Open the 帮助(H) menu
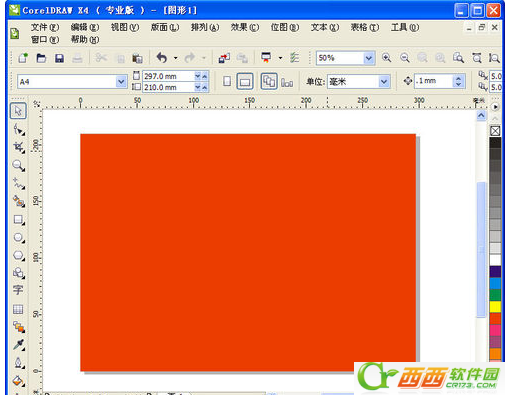The image size is (505, 395). click(x=85, y=40)
